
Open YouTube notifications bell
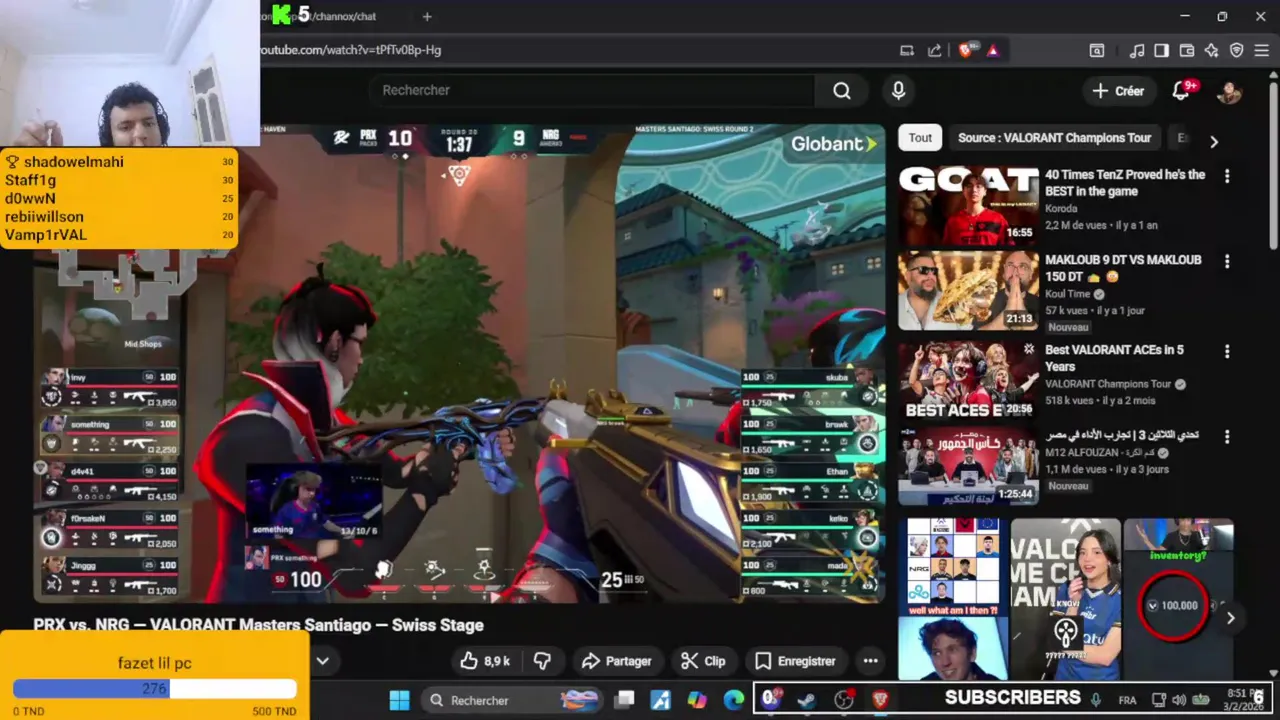pyautogui.click(x=1181, y=91)
